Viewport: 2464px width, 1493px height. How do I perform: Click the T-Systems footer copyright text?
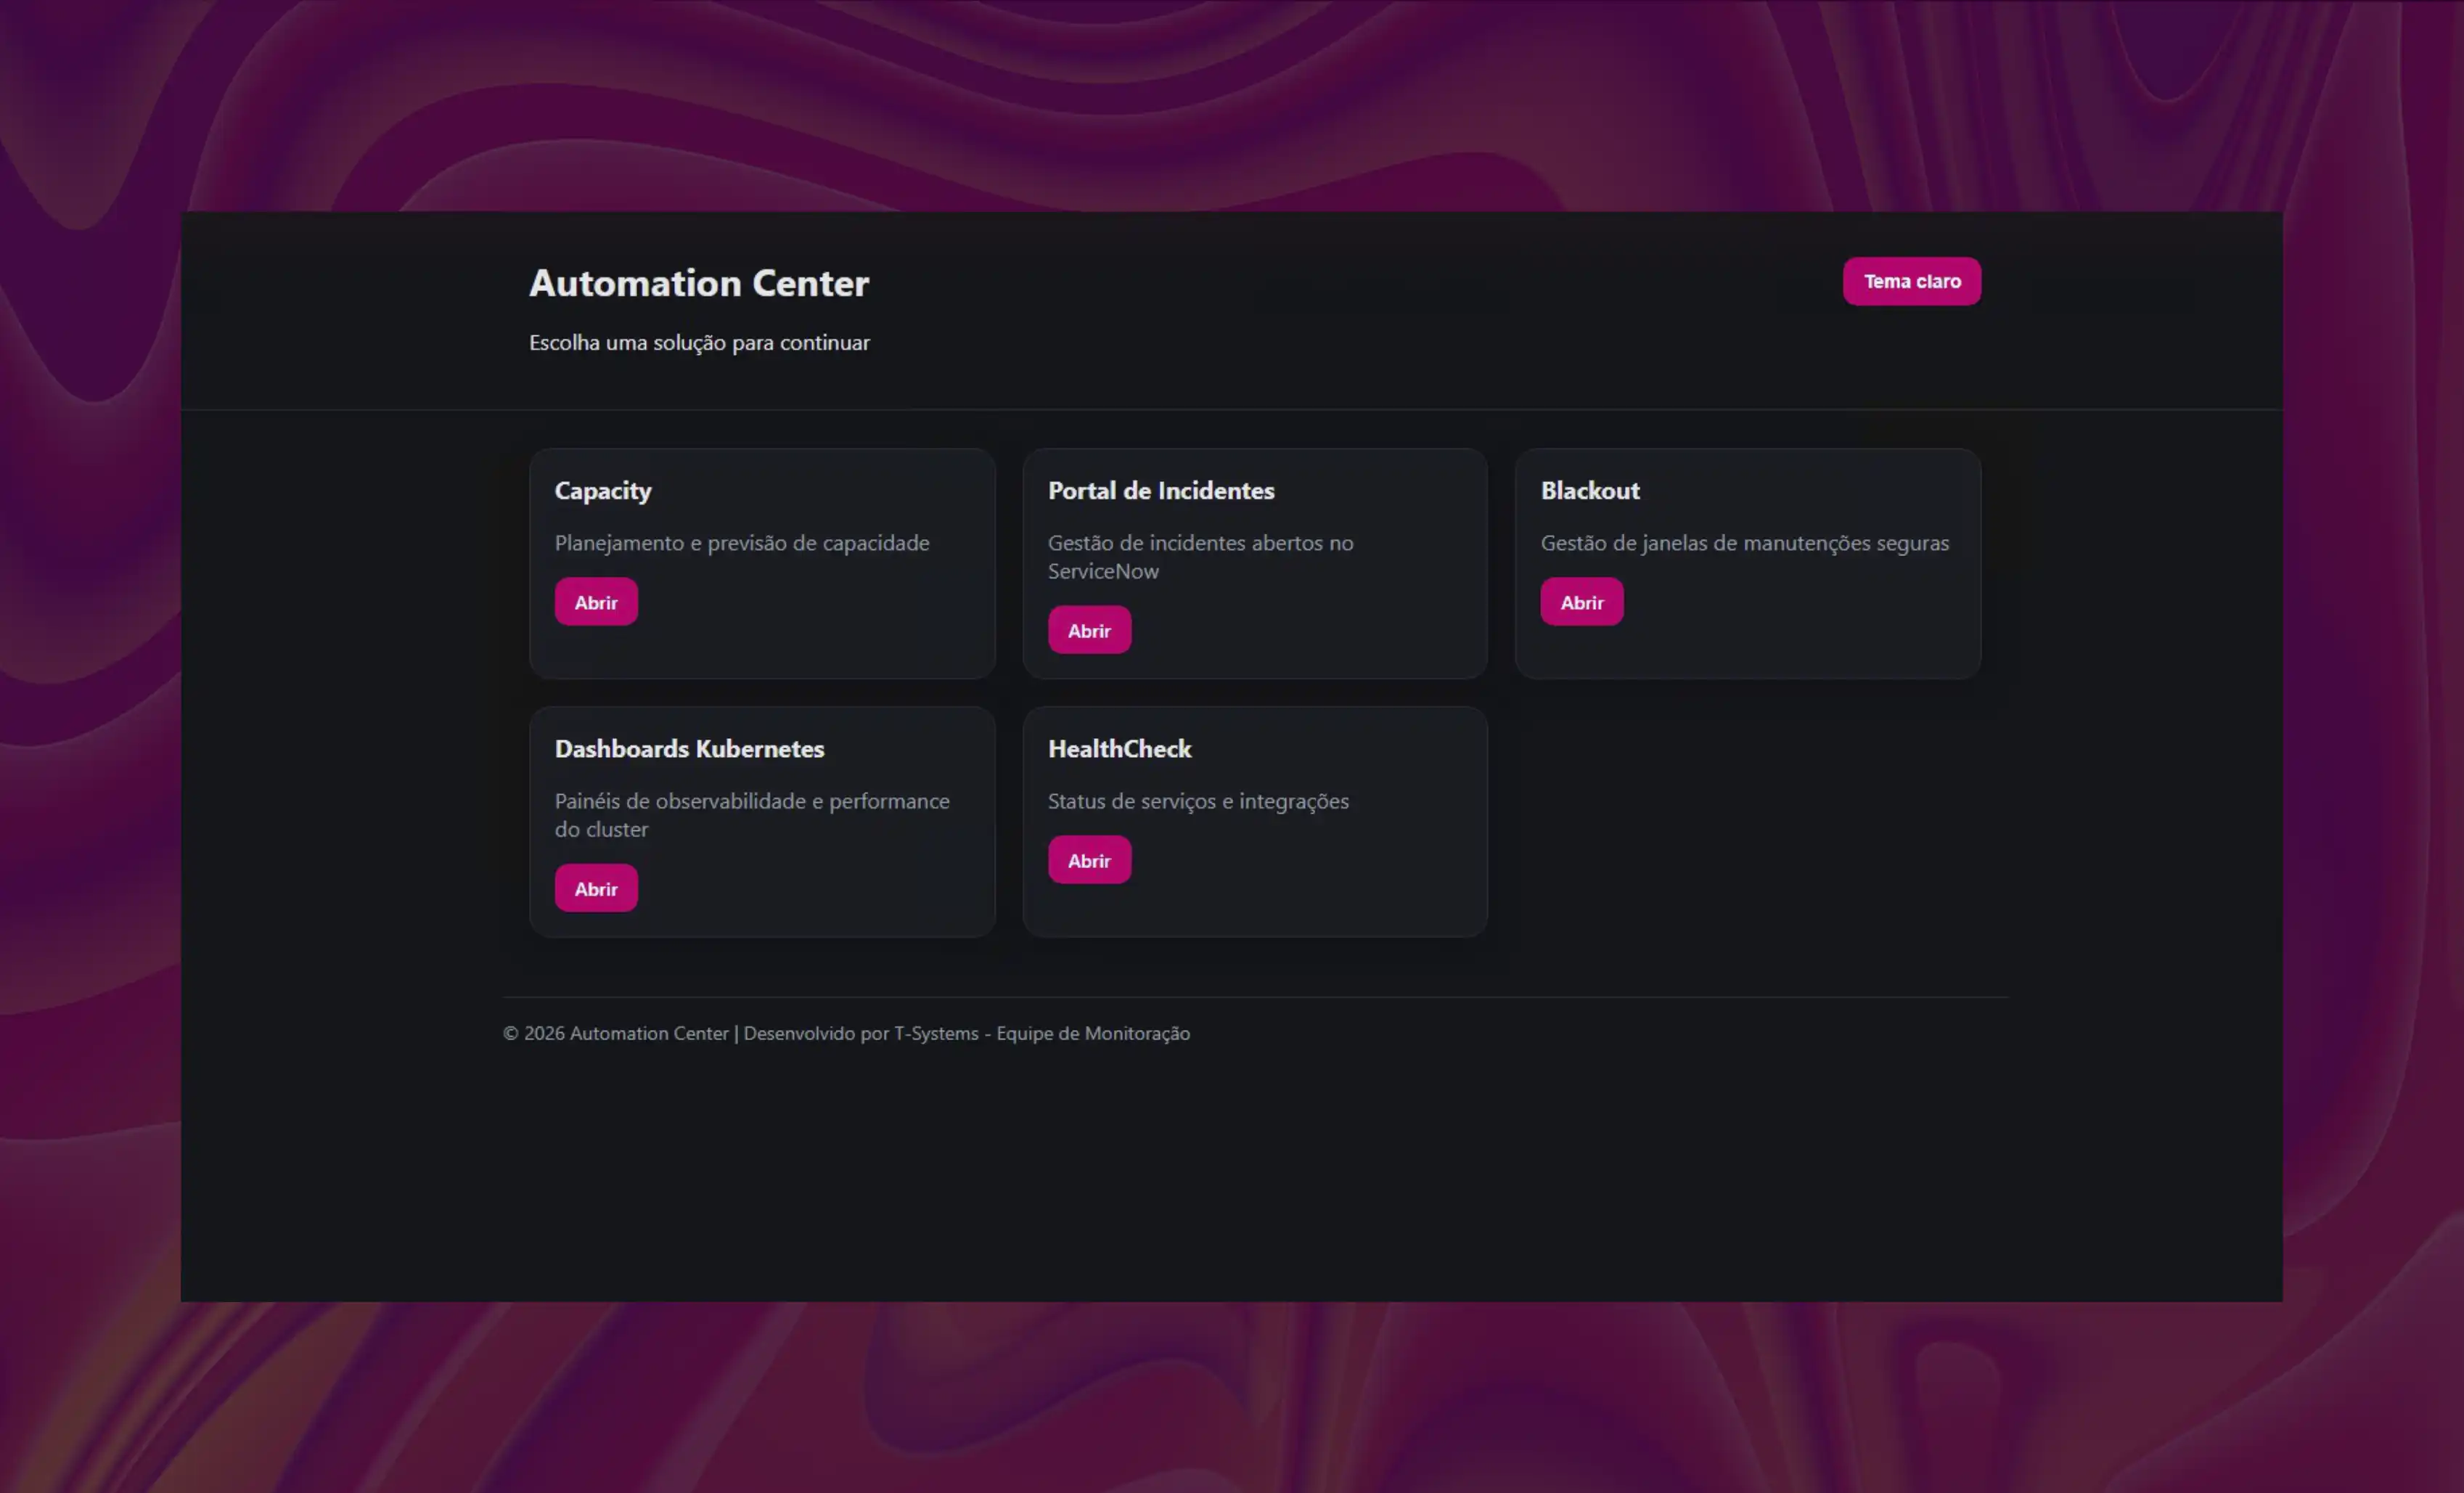coord(845,1033)
